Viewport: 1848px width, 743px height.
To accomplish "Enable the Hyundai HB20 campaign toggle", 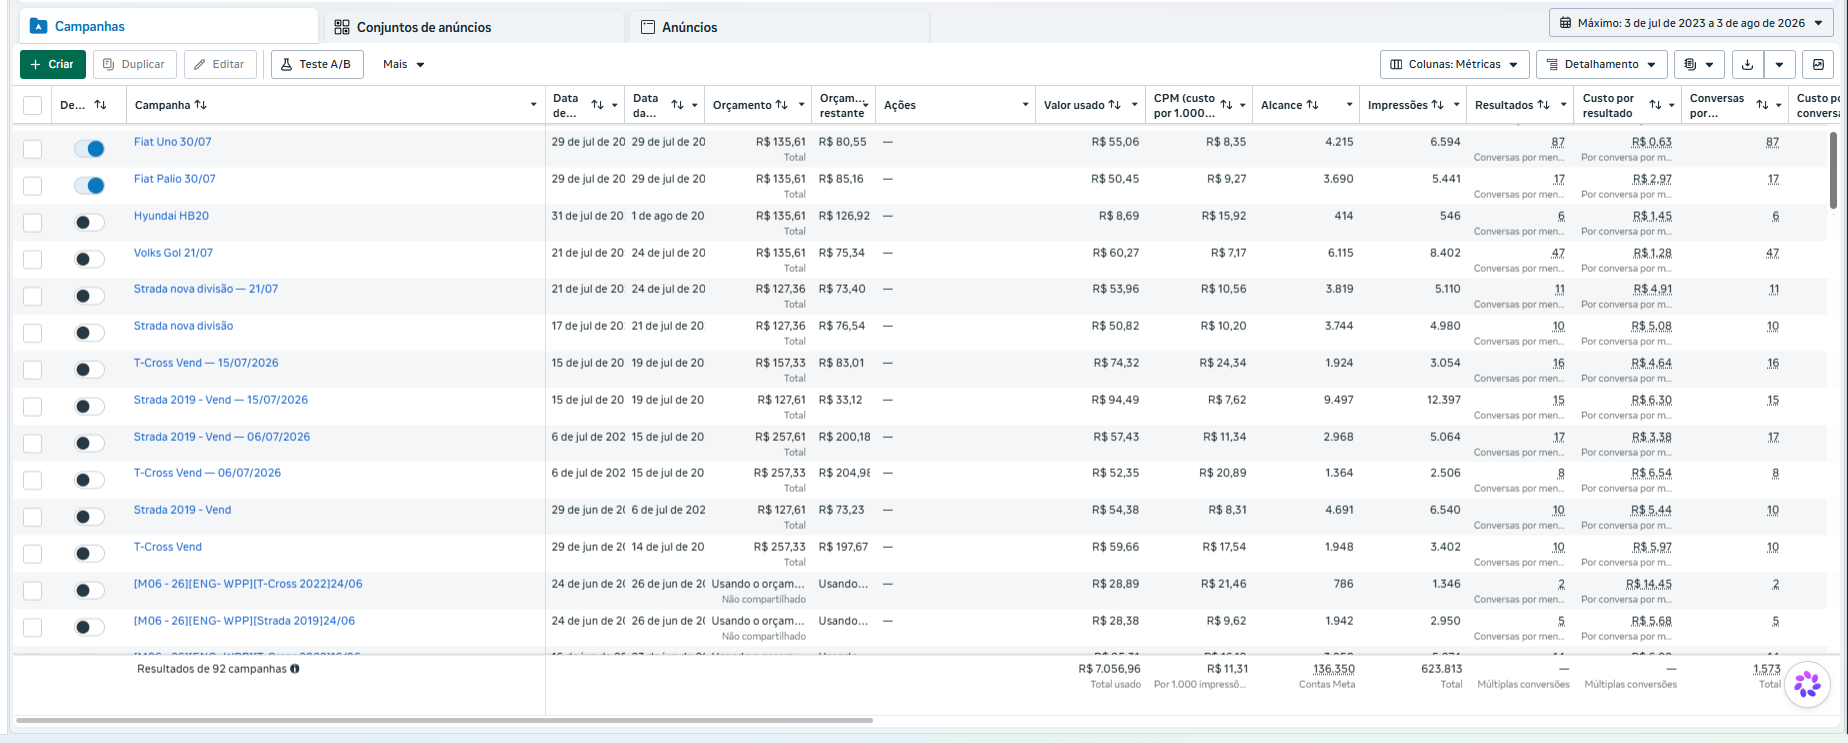I will (89, 222).
